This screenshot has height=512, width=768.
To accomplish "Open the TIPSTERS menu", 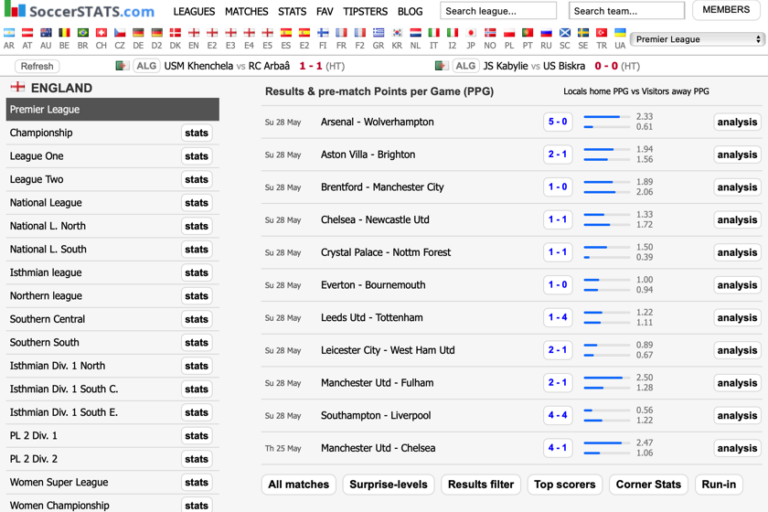I will [x=365, y=11].
